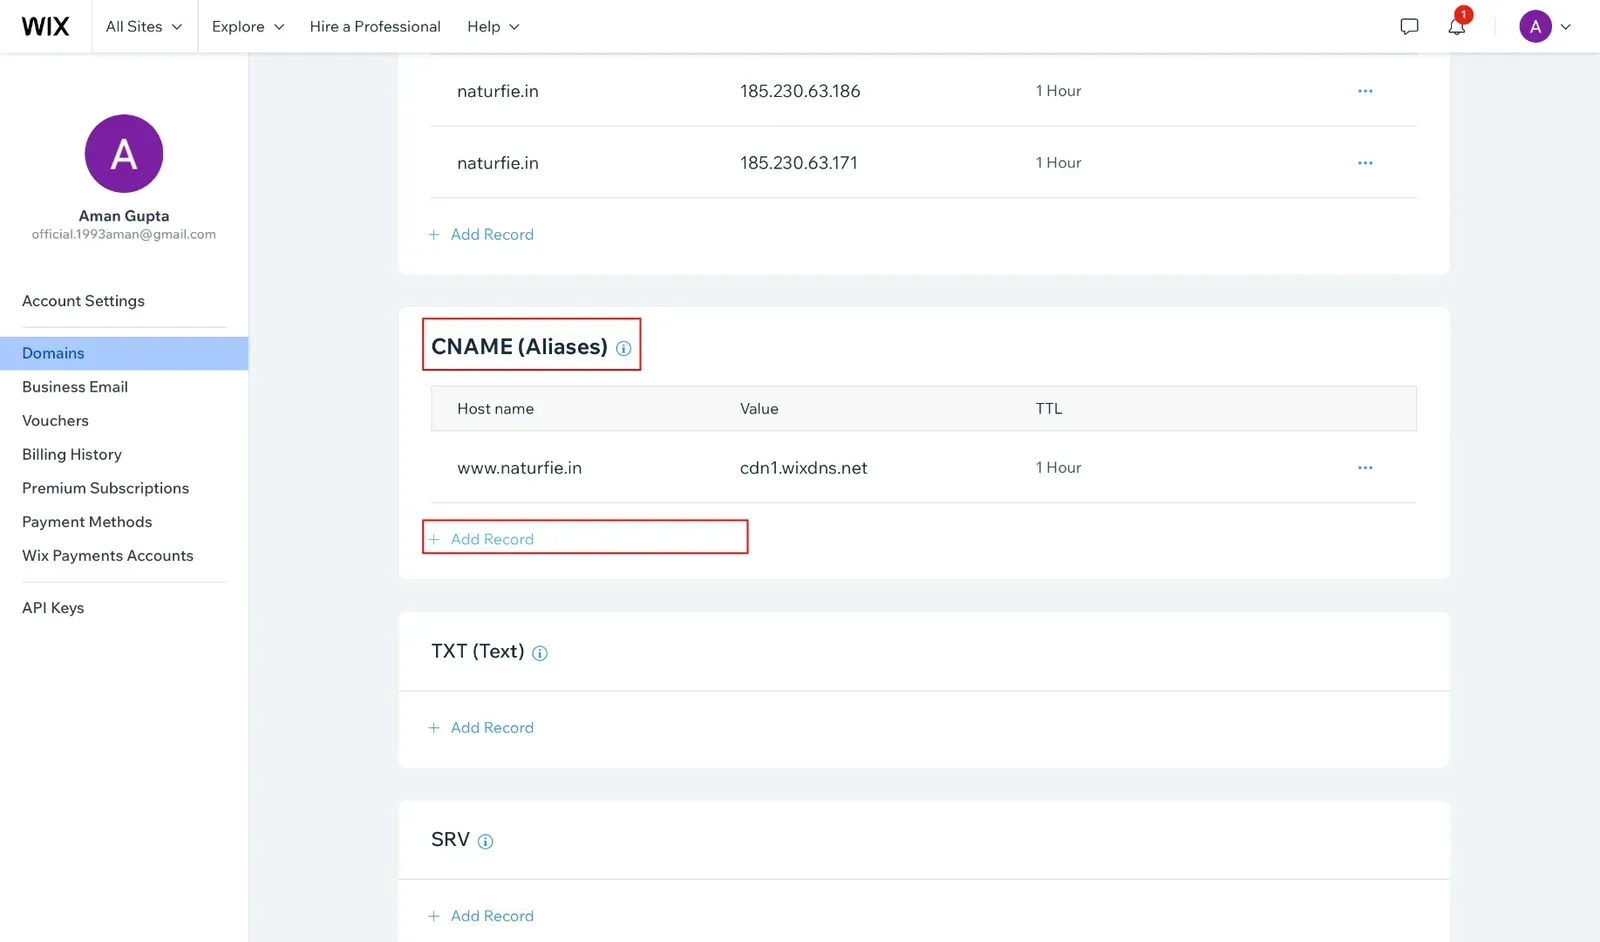Open Billing History
The height and width of the screenshot is (942, 1600).
pyautogui.click(x=72, y=454)
